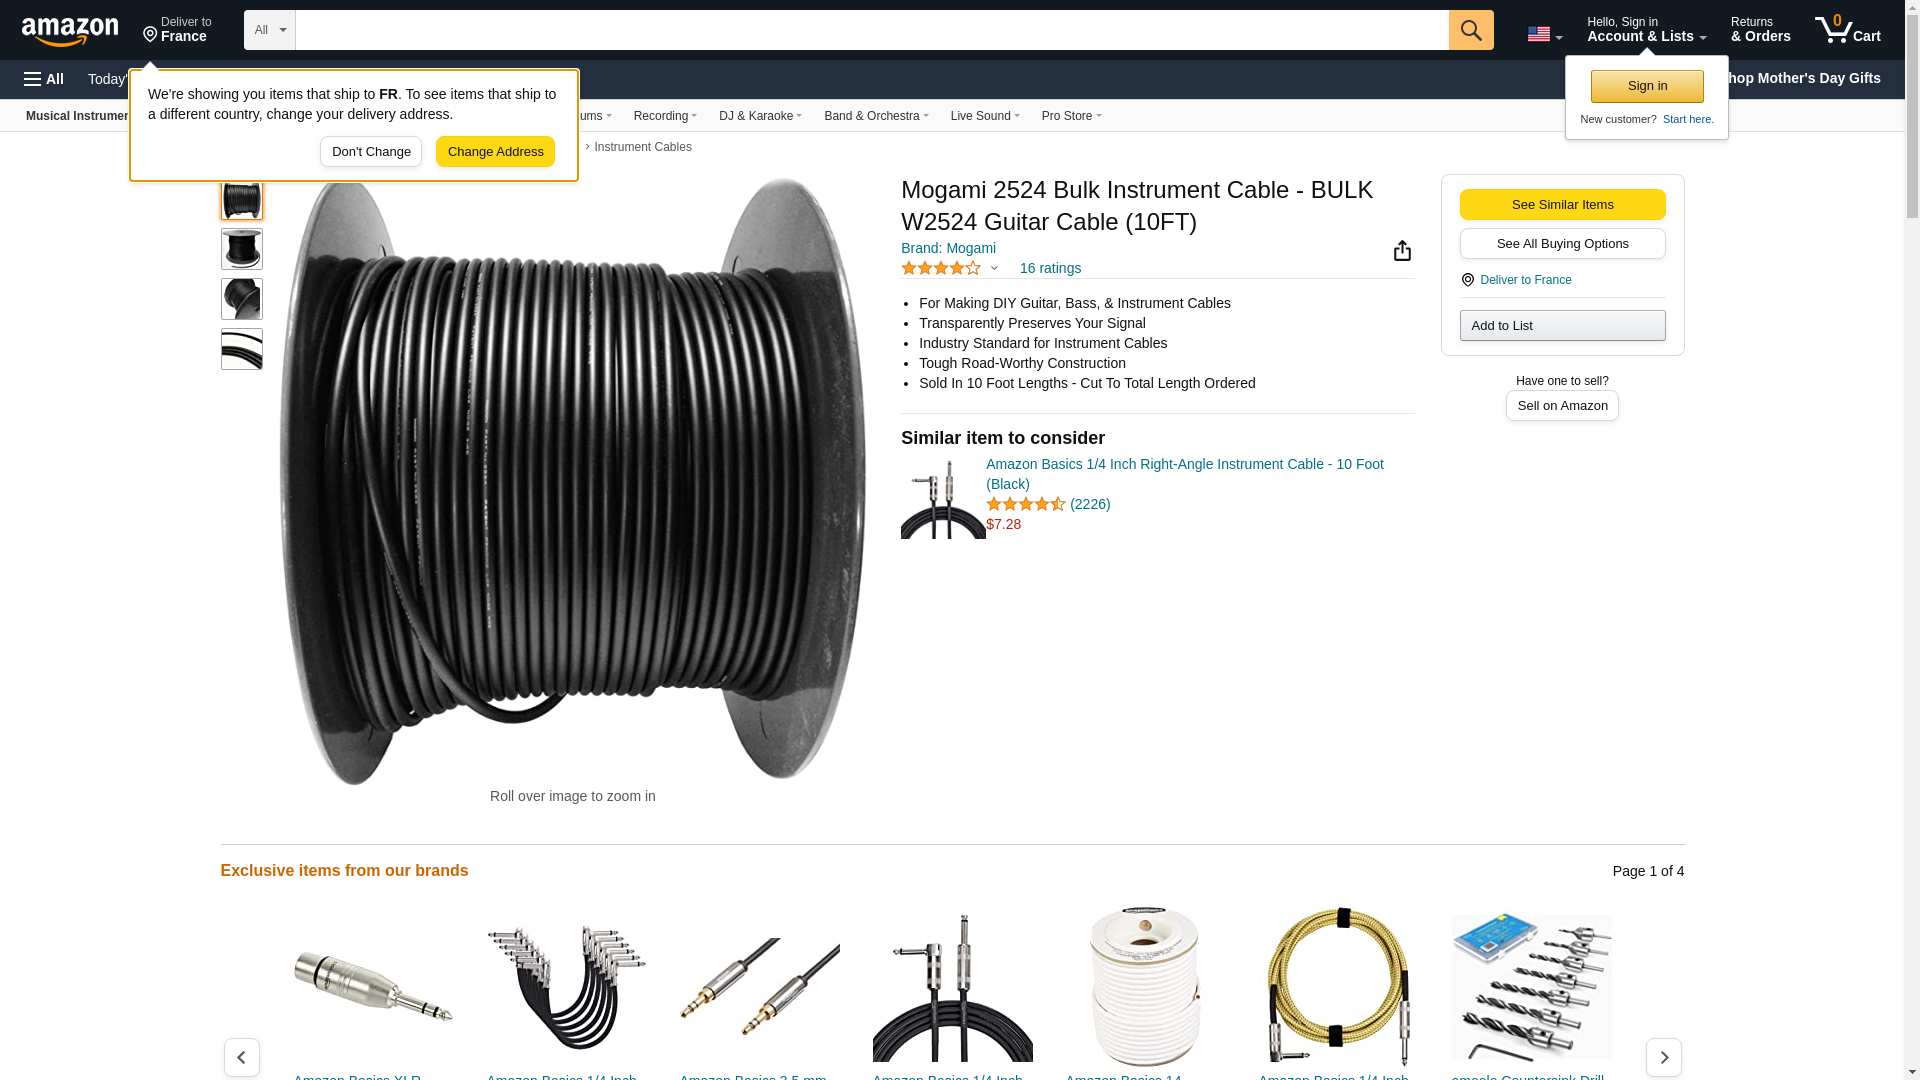Click inside the Amazon search field

[872, 30]
